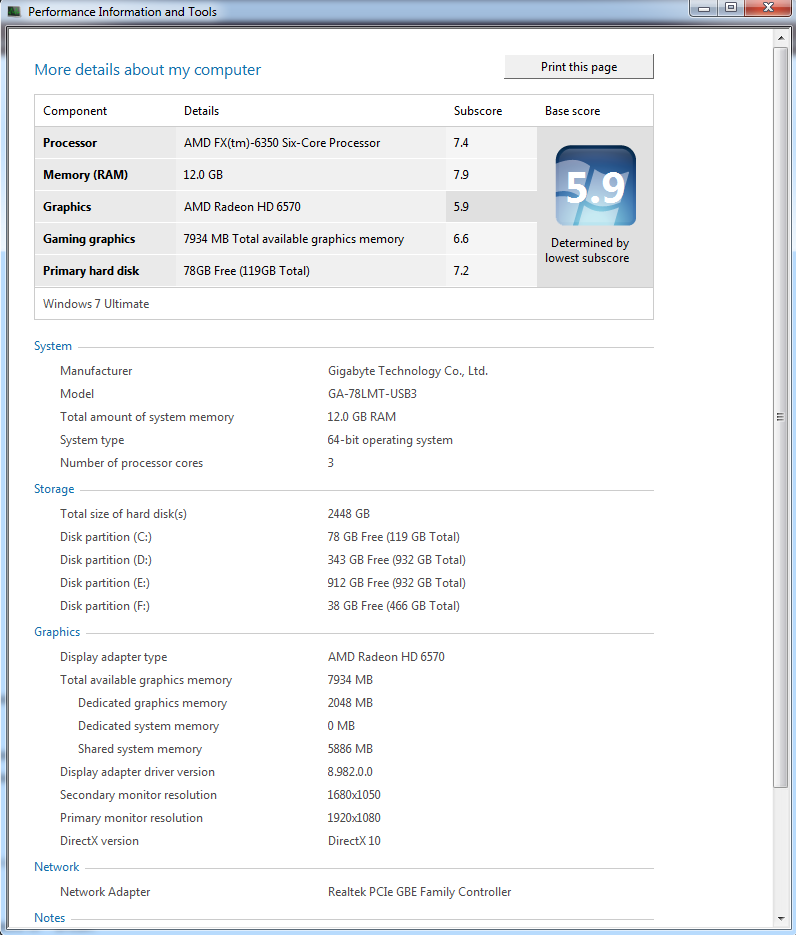Click the Print this page button
The width and height of the screenshot is (796, 935).
pyautogui.click(x=579, y=67)
